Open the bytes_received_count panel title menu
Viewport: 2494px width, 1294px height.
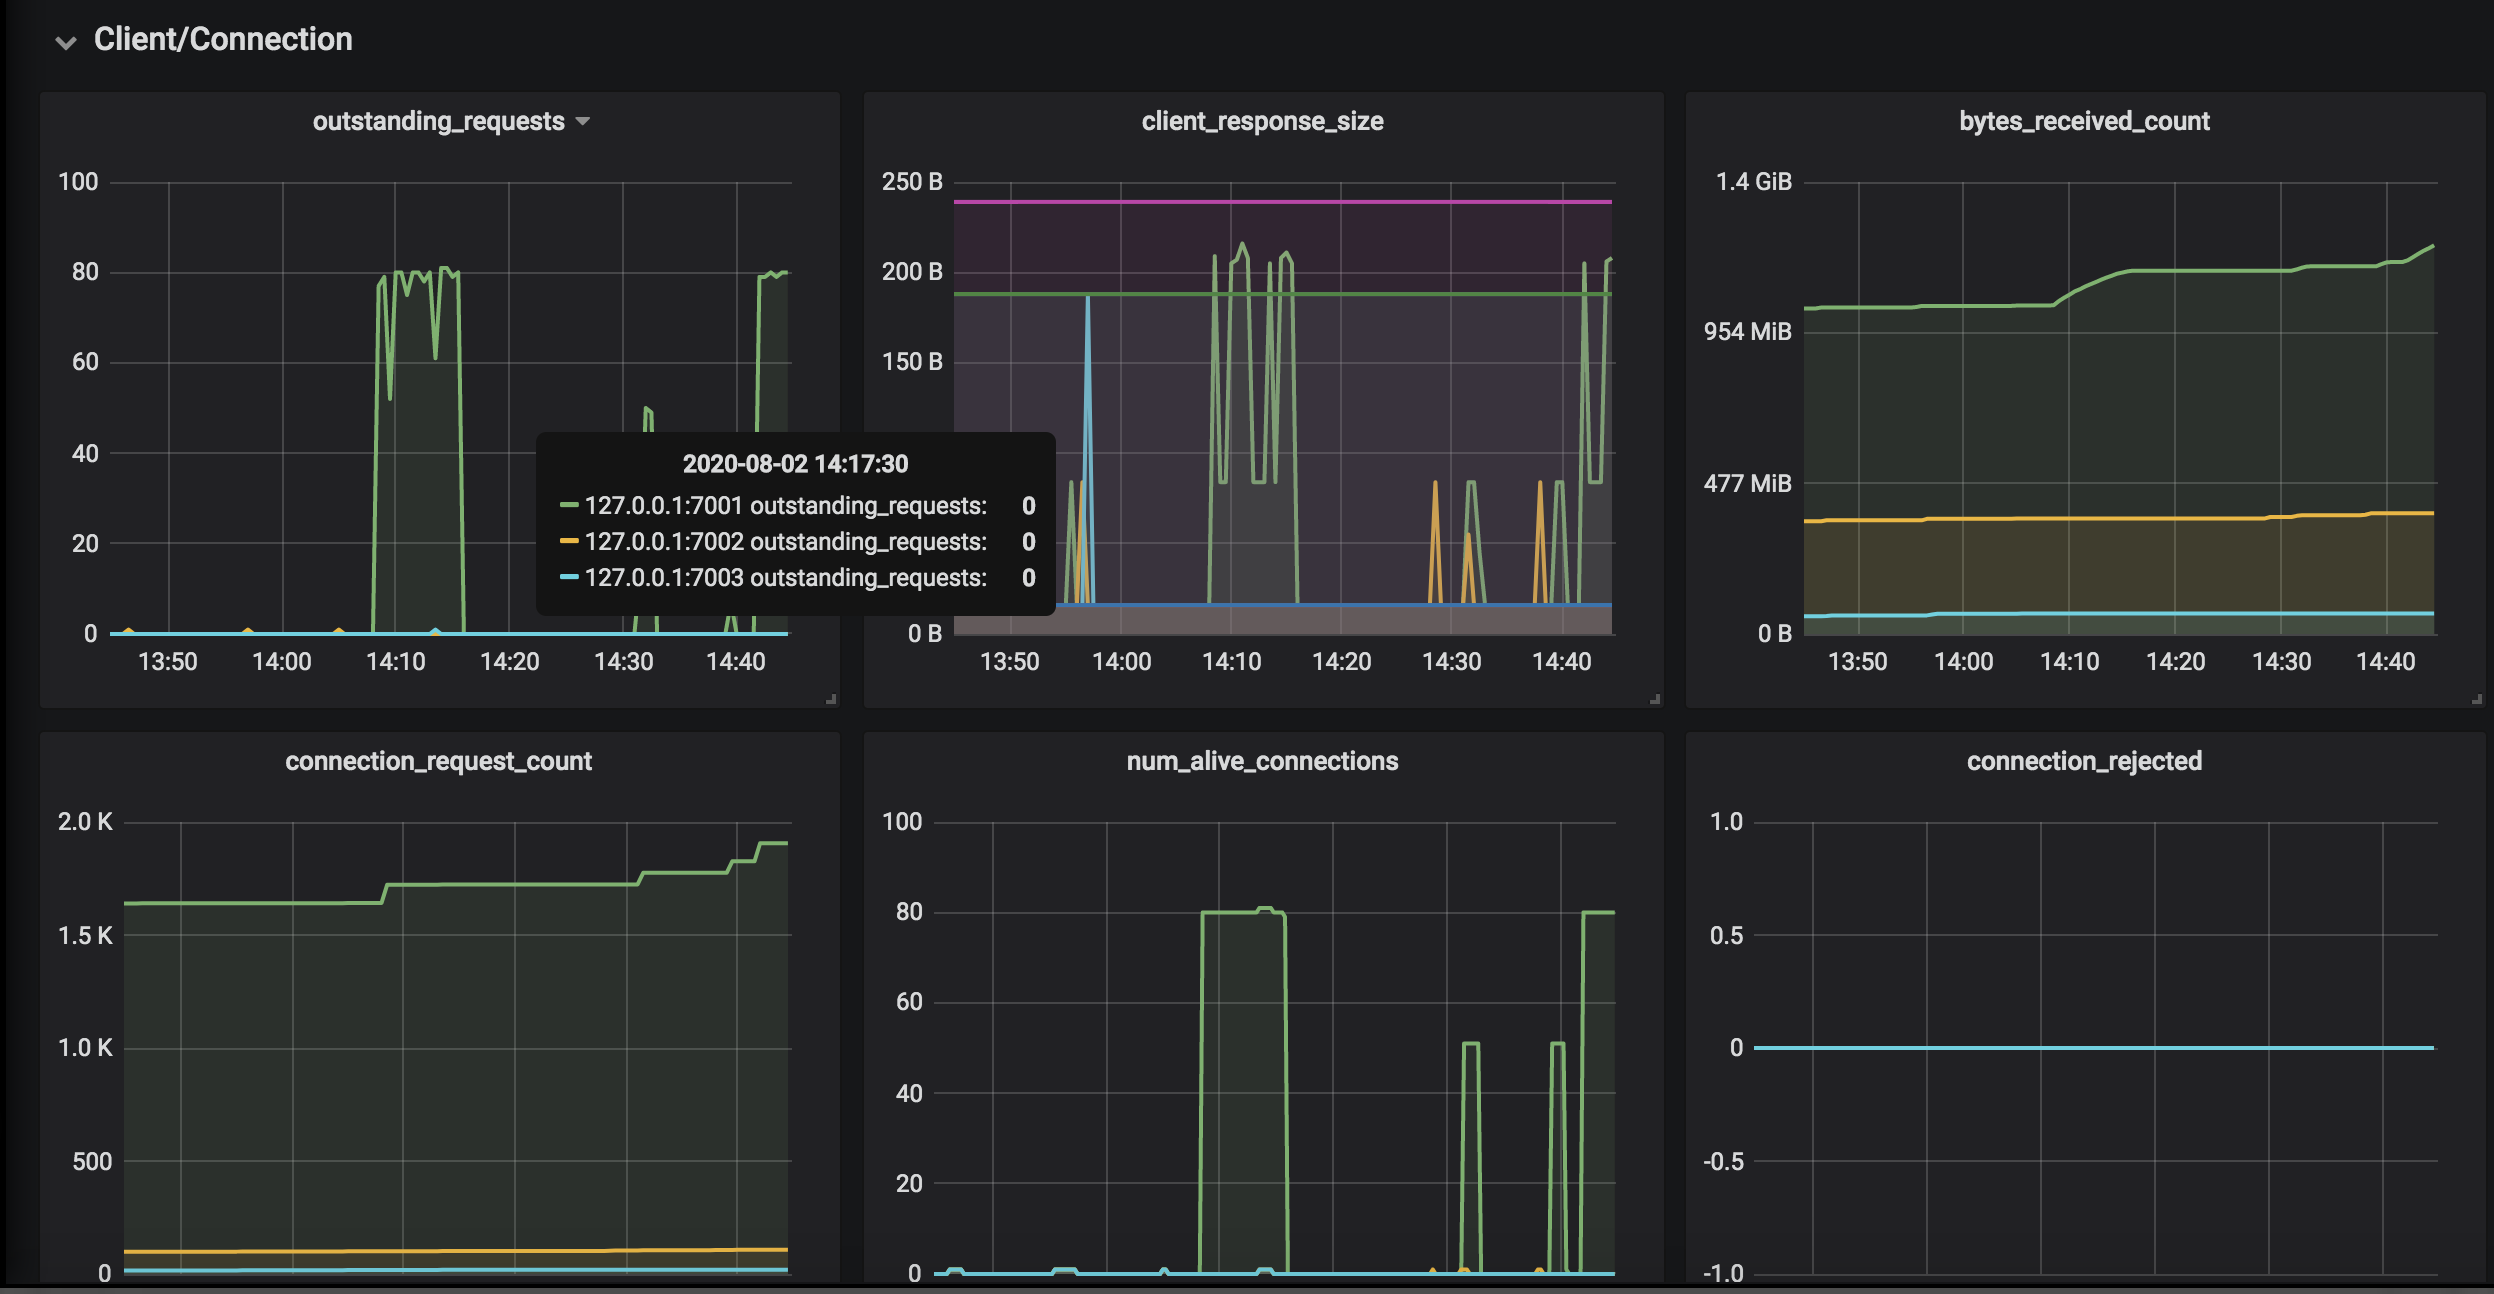2084,121
